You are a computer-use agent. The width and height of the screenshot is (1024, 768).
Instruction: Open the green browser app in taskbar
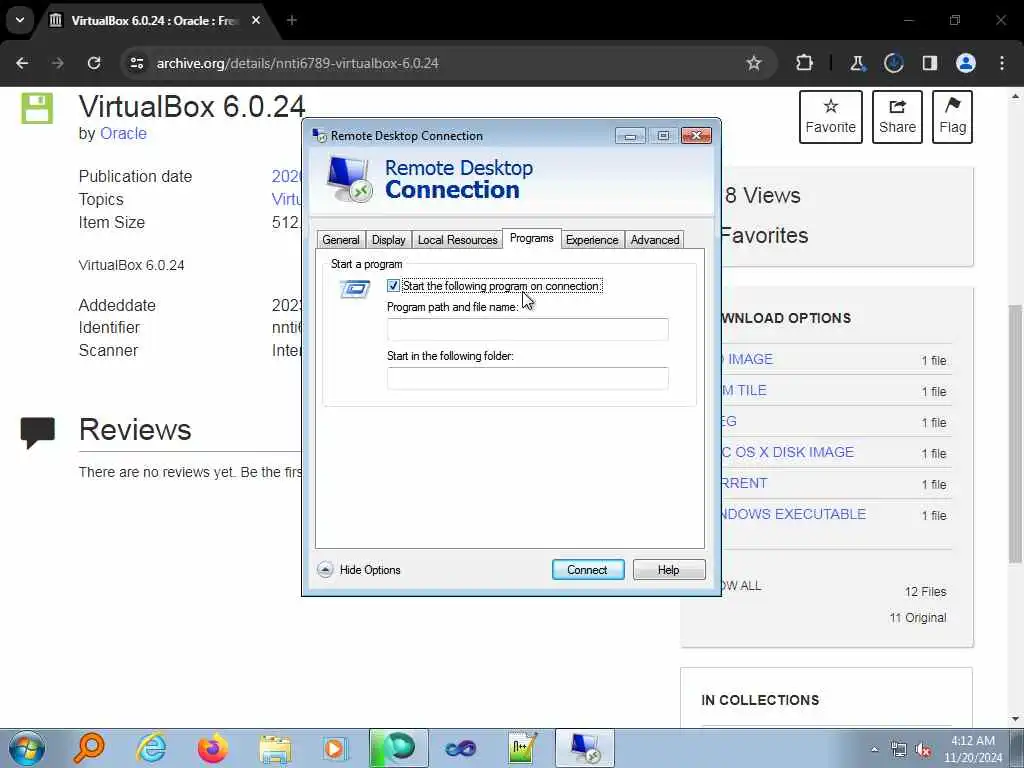(x=398, y=748)
